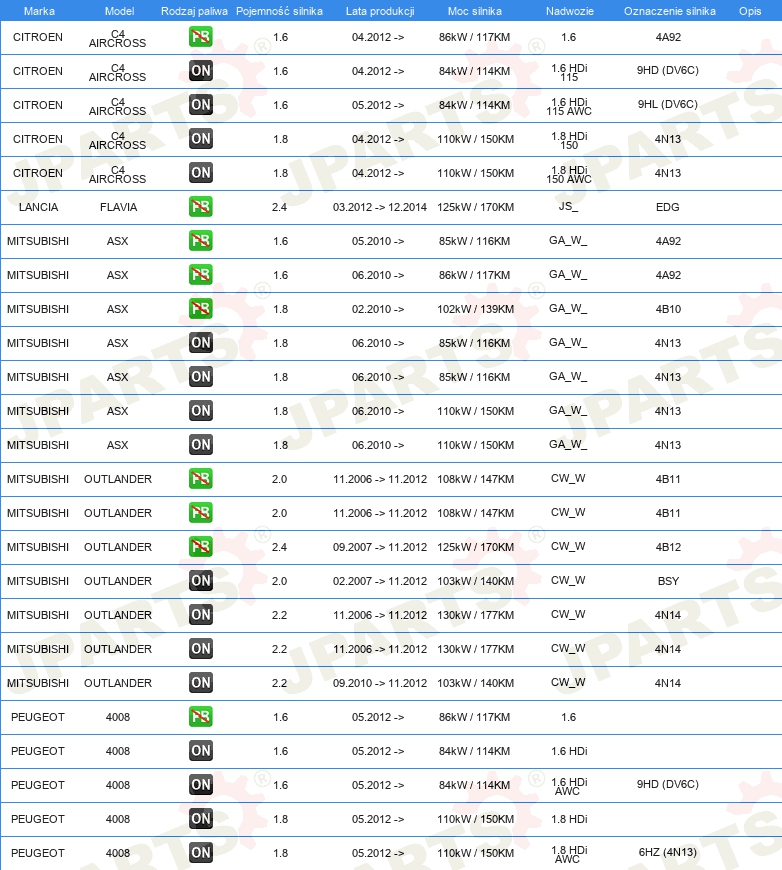The height and width of the screenshot is (870, 782).
Task: Click the Rodzaj paliwa column header
Action: (194, 11)
